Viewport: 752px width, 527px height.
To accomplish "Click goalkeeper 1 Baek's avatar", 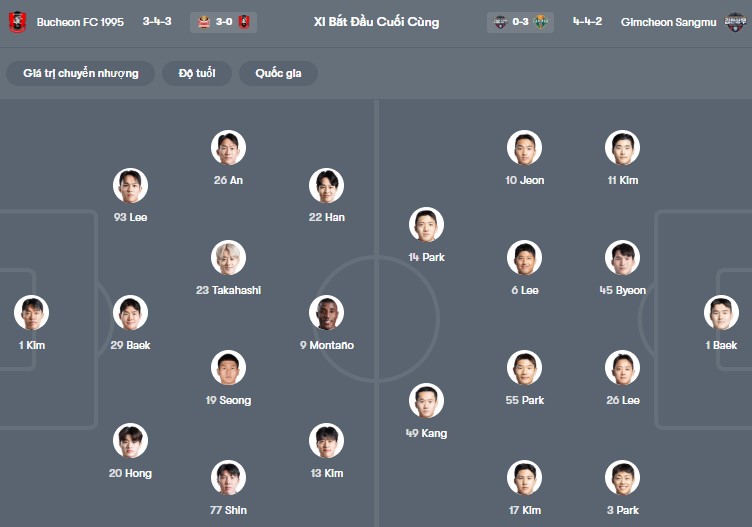I will tap(720, 312).
